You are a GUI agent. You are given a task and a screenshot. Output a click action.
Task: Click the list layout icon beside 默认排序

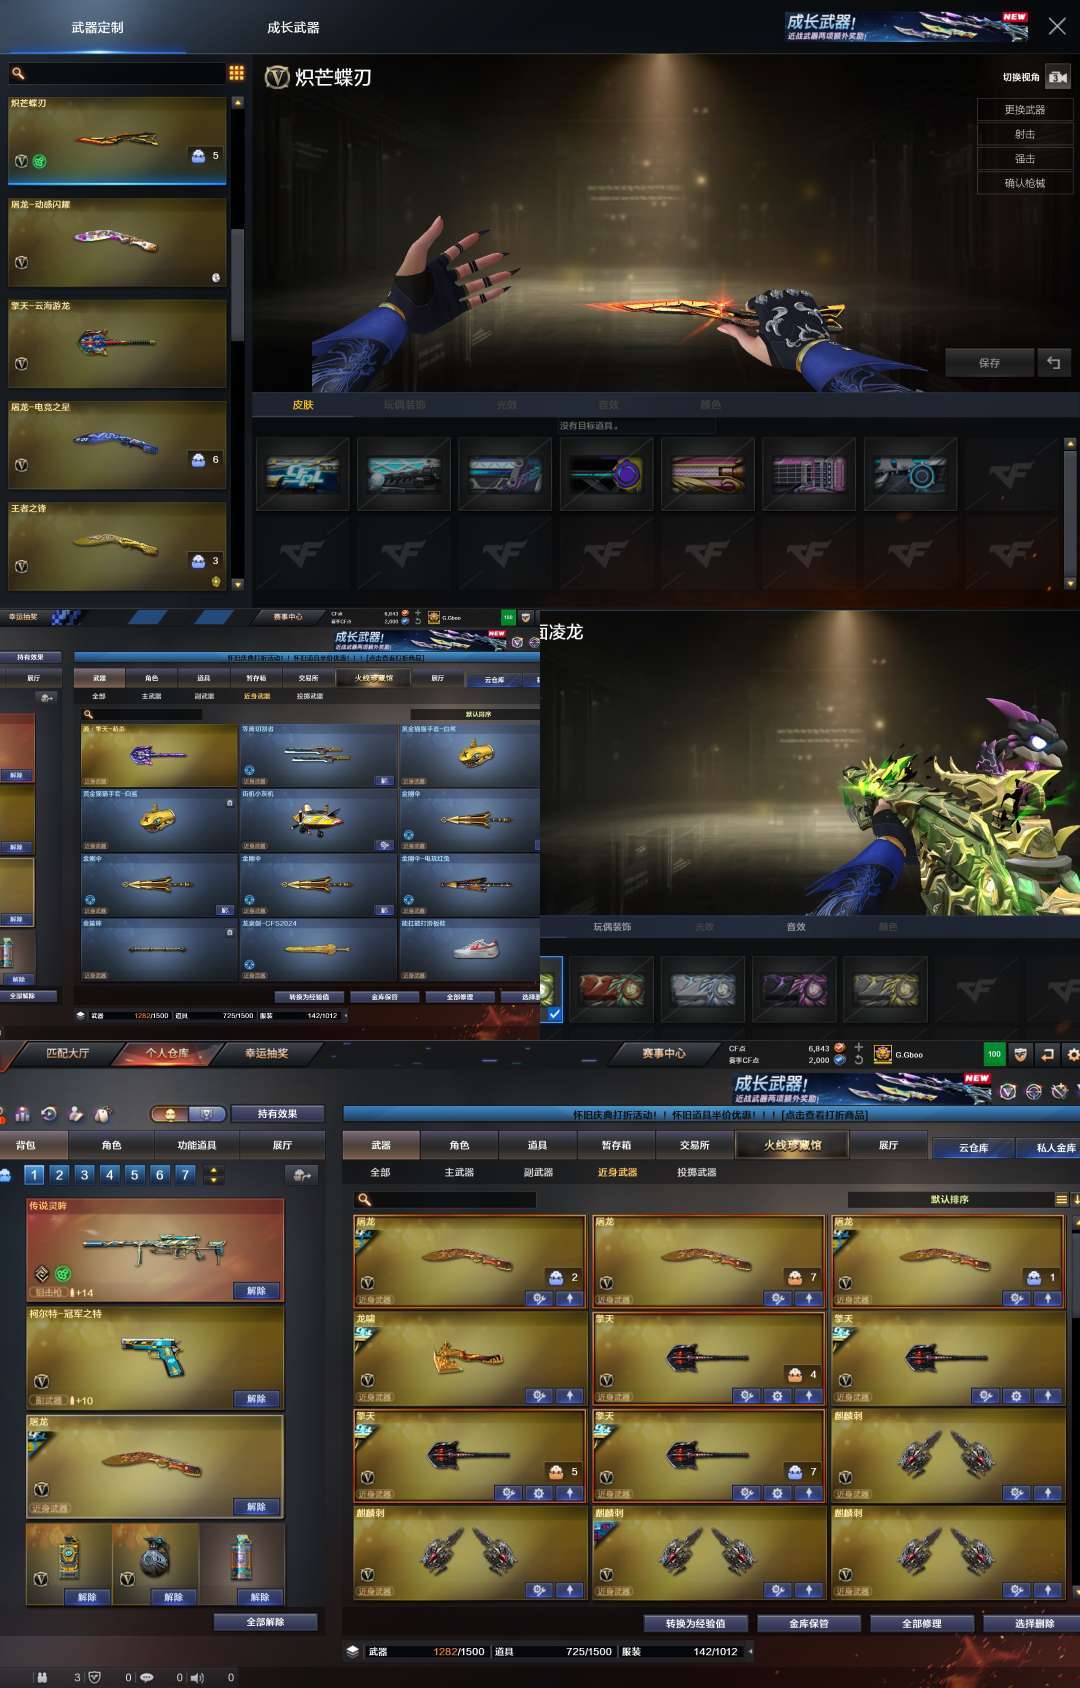click(x=1061, y=1199)
